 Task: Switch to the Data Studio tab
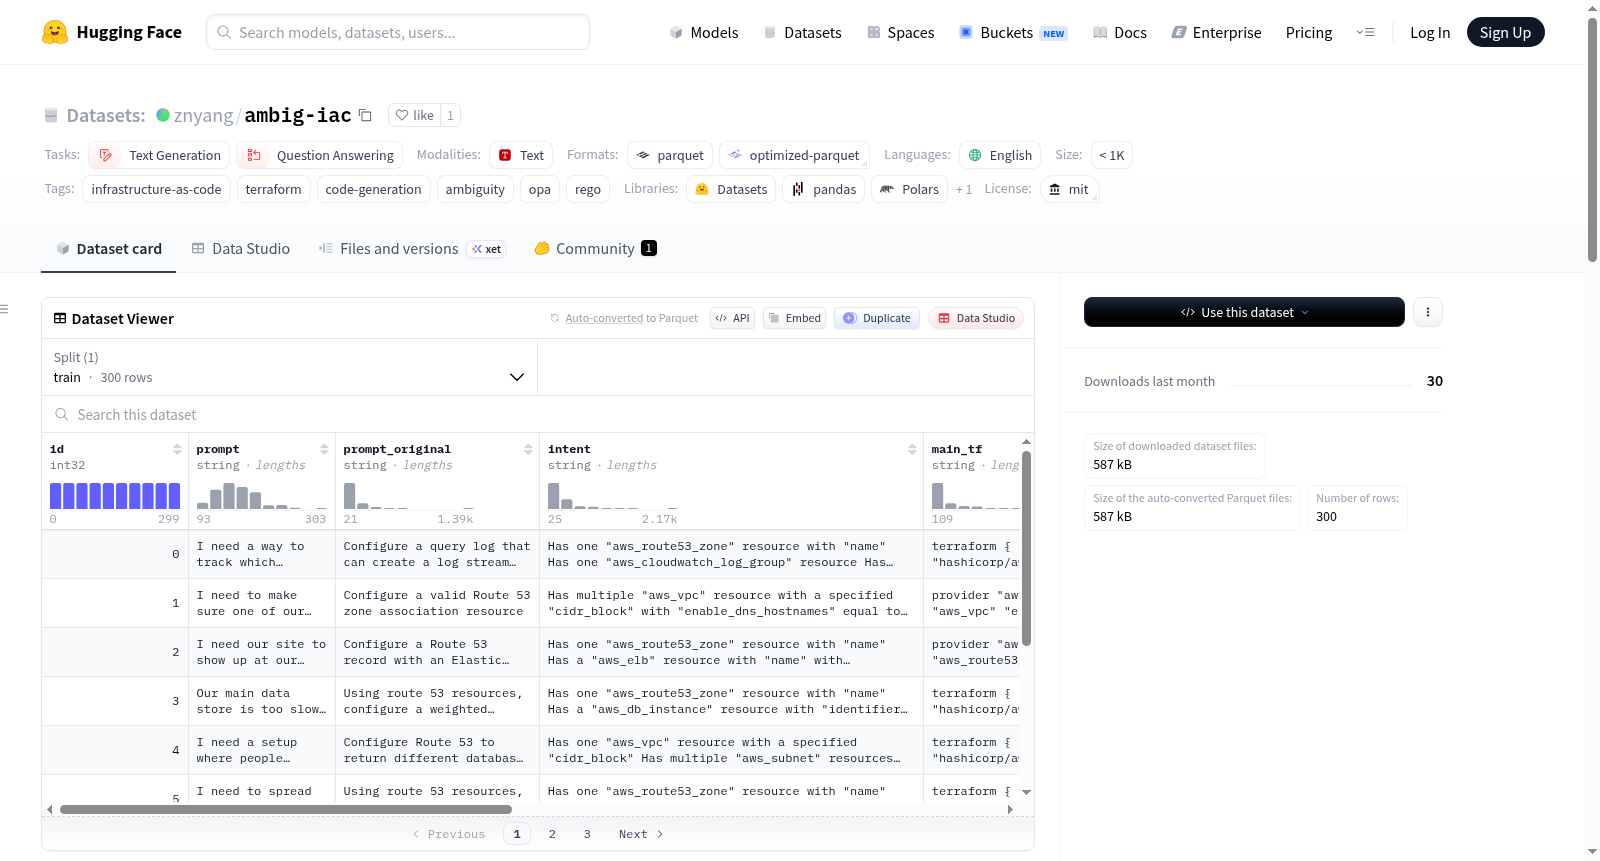point(240,249)
